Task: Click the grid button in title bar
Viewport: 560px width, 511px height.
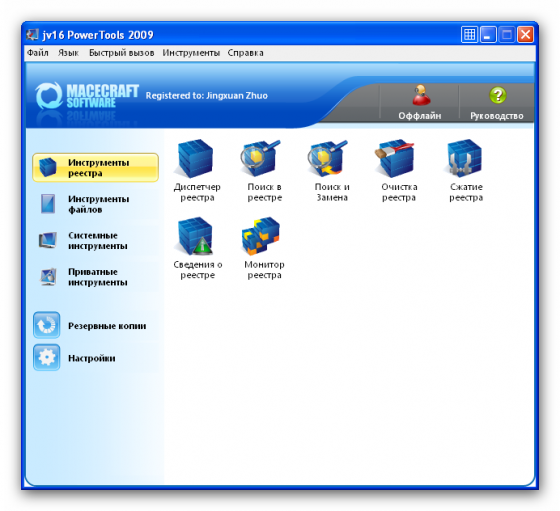Action: coord(469,35)
